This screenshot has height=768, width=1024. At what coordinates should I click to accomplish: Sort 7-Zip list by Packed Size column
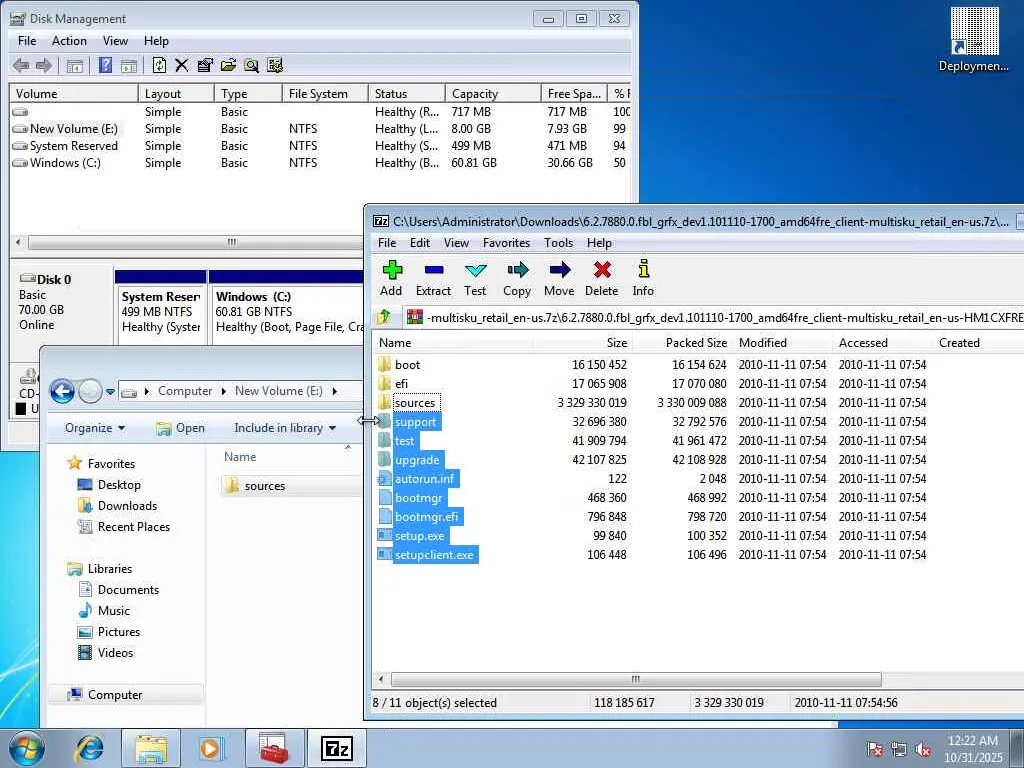tap(682, 343)
